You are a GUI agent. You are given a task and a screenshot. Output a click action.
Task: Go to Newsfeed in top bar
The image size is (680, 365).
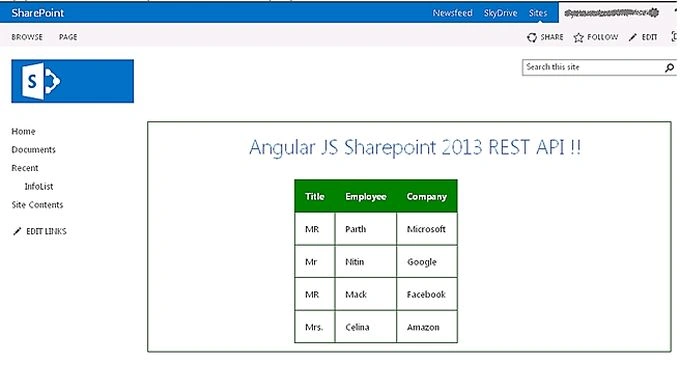(x=452, y=13)
